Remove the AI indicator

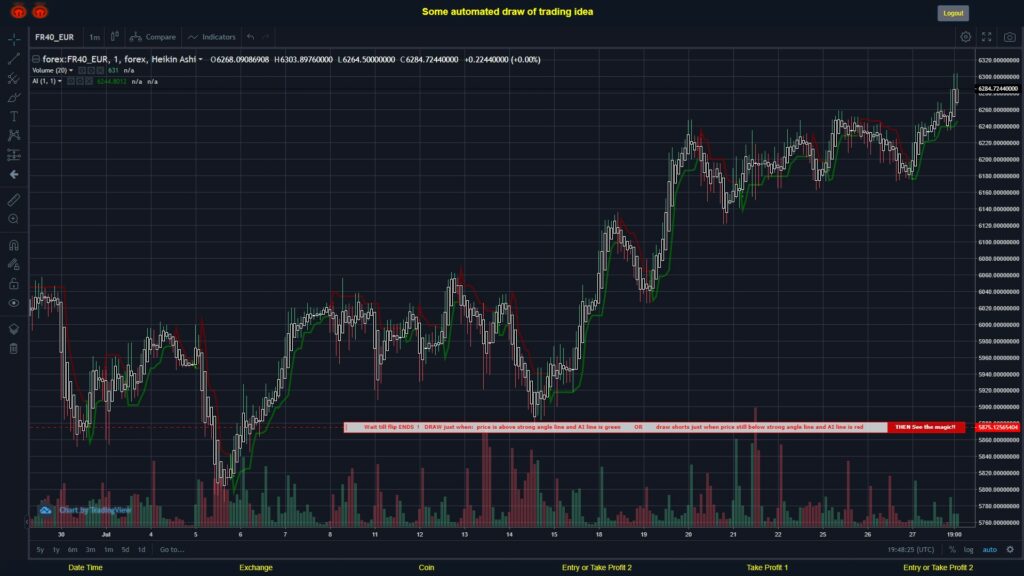(89, 82)
